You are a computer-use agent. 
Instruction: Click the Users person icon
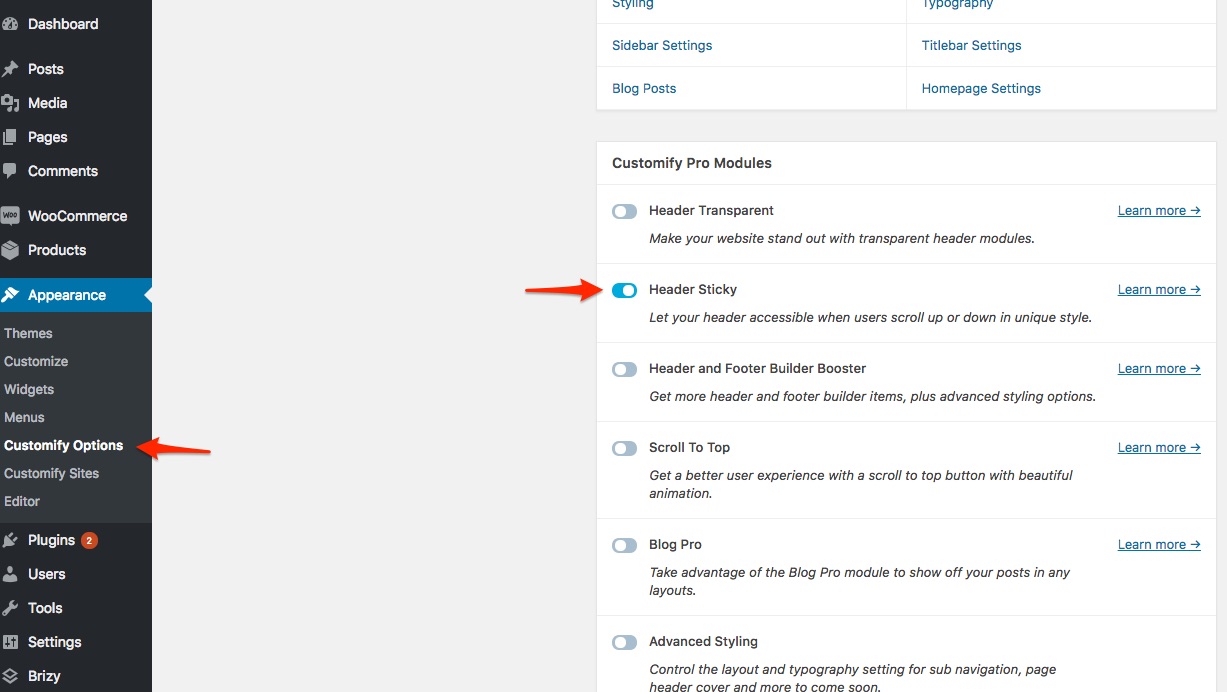pos(10,574)
